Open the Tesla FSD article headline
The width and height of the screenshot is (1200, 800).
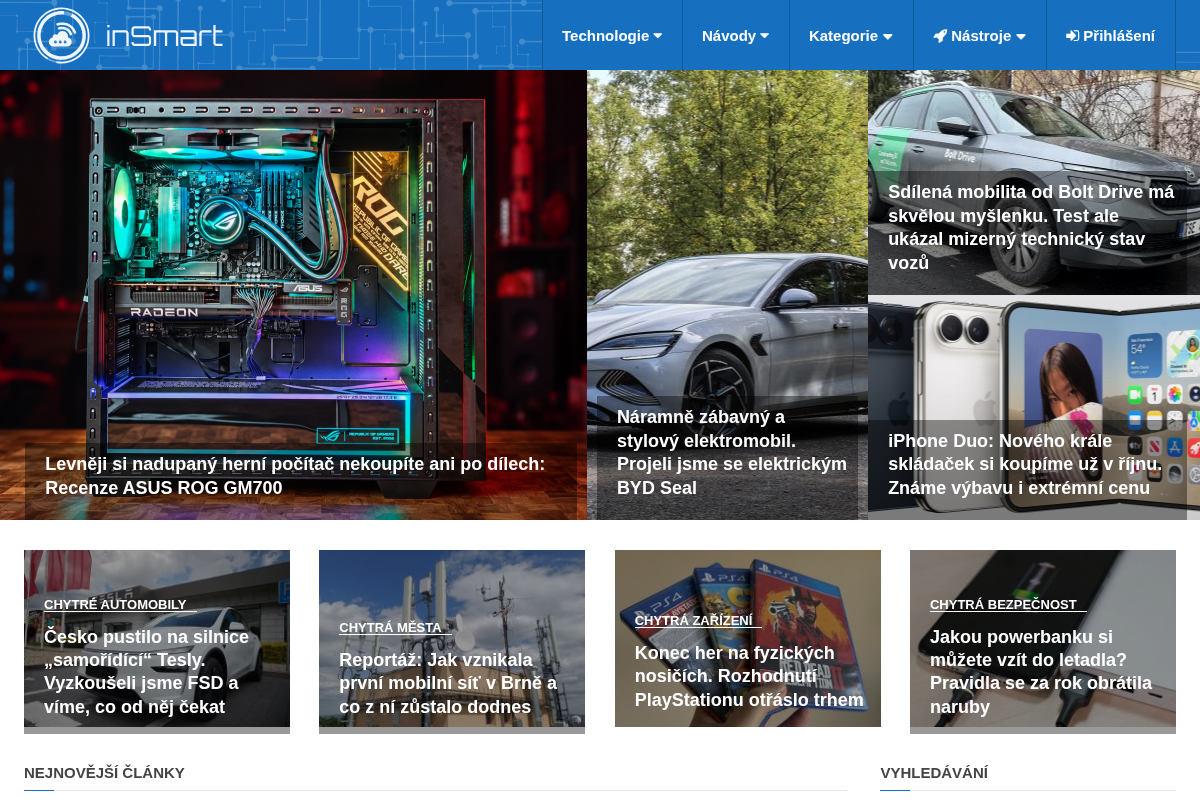tap(146, 672)
